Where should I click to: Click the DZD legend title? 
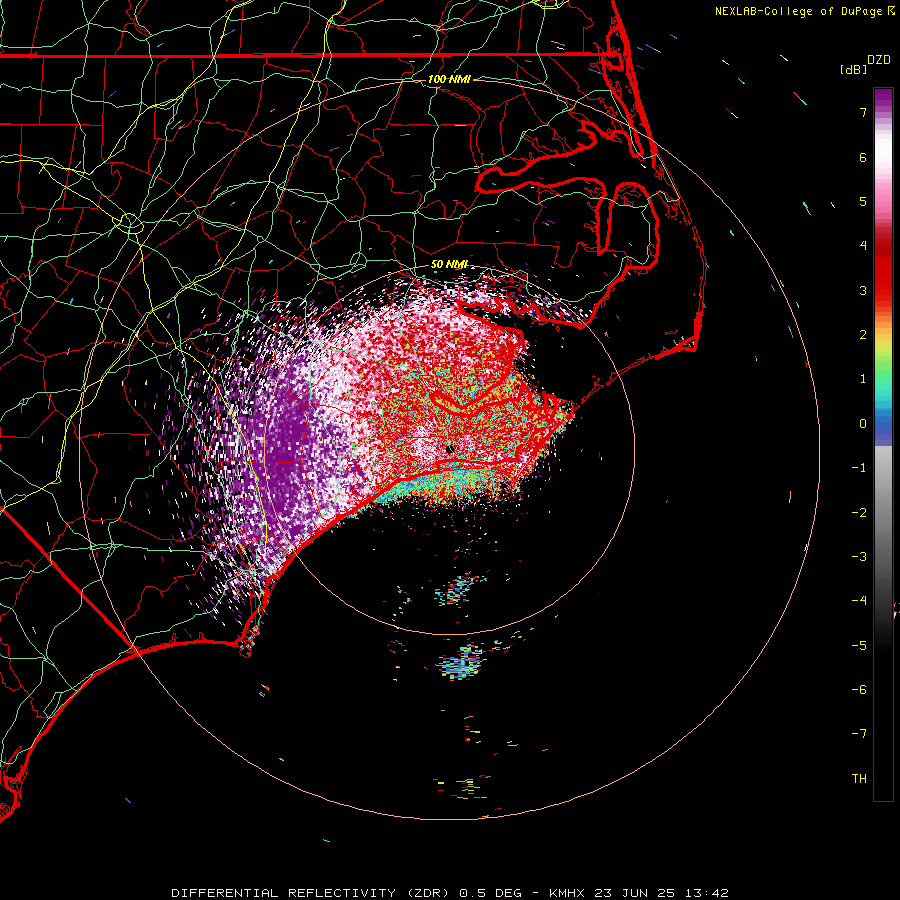(x=879, y=60)
